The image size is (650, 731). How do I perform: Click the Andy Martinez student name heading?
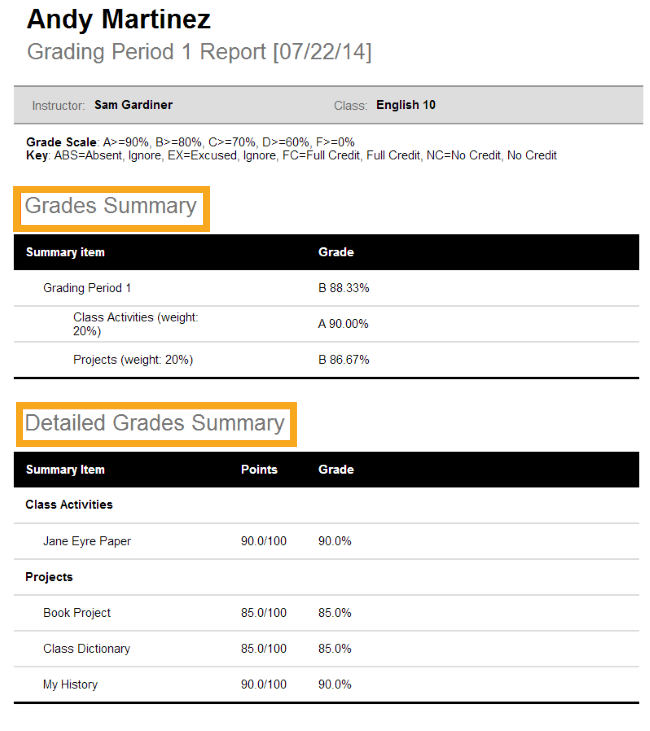(x=118, y=20)
